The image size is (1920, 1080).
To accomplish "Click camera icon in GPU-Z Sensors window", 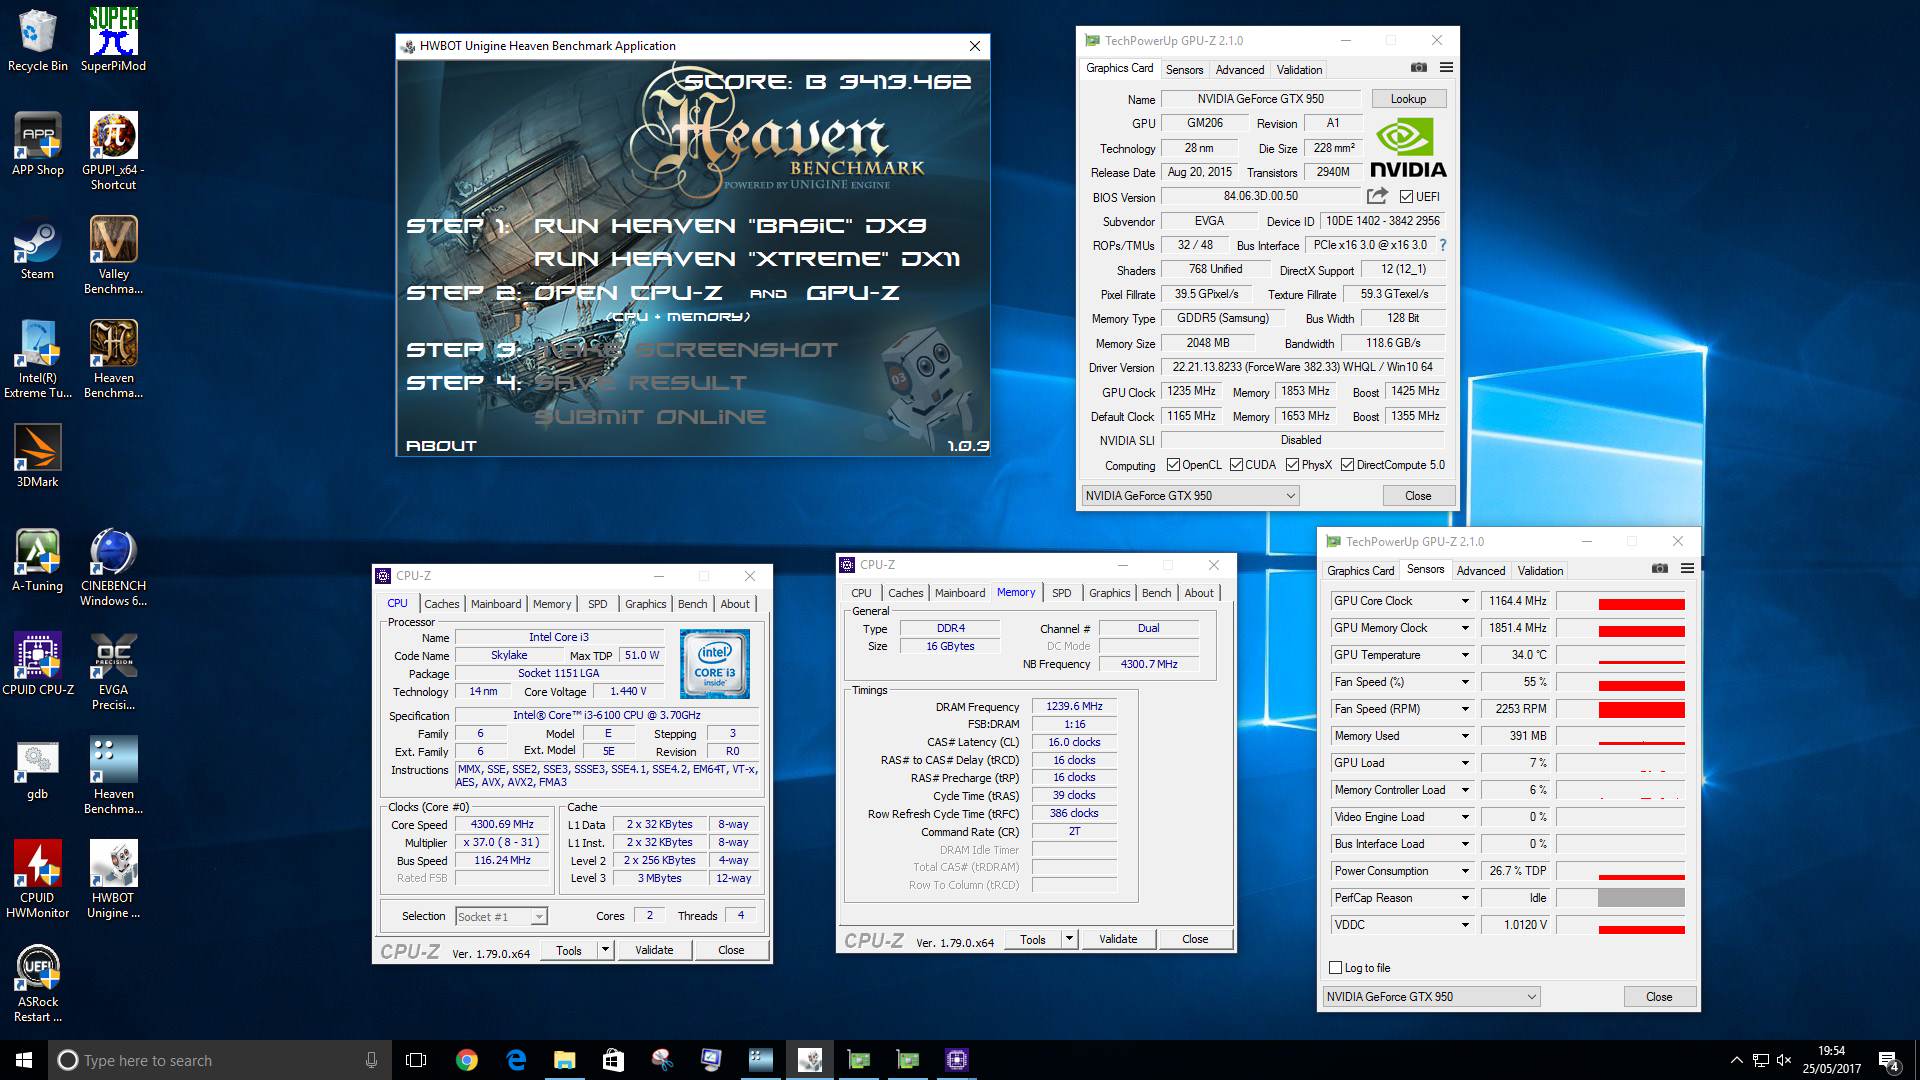I will point(1659,568).
